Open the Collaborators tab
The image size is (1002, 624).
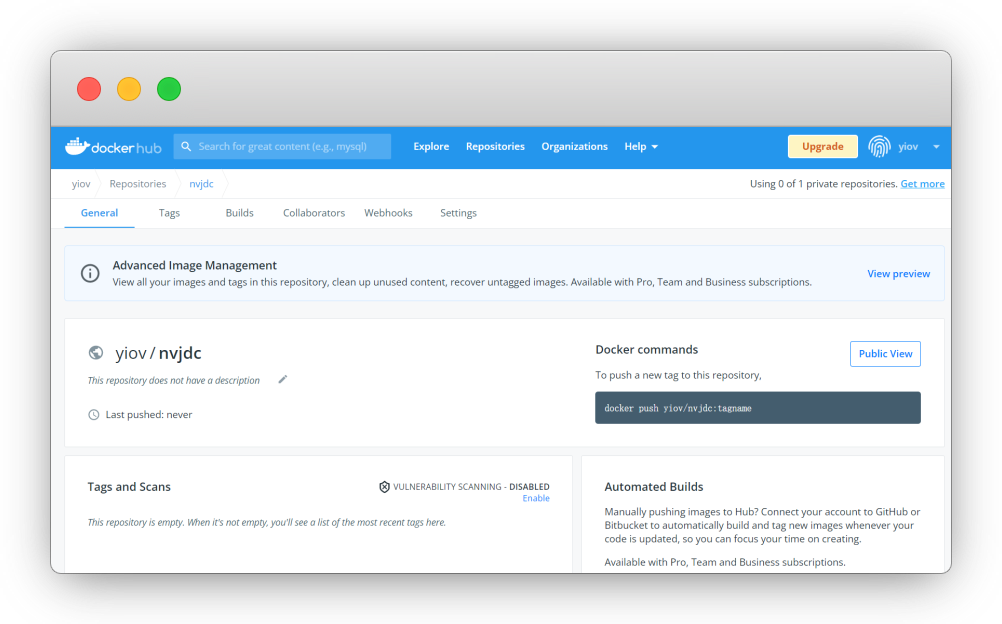coord(314,213)
